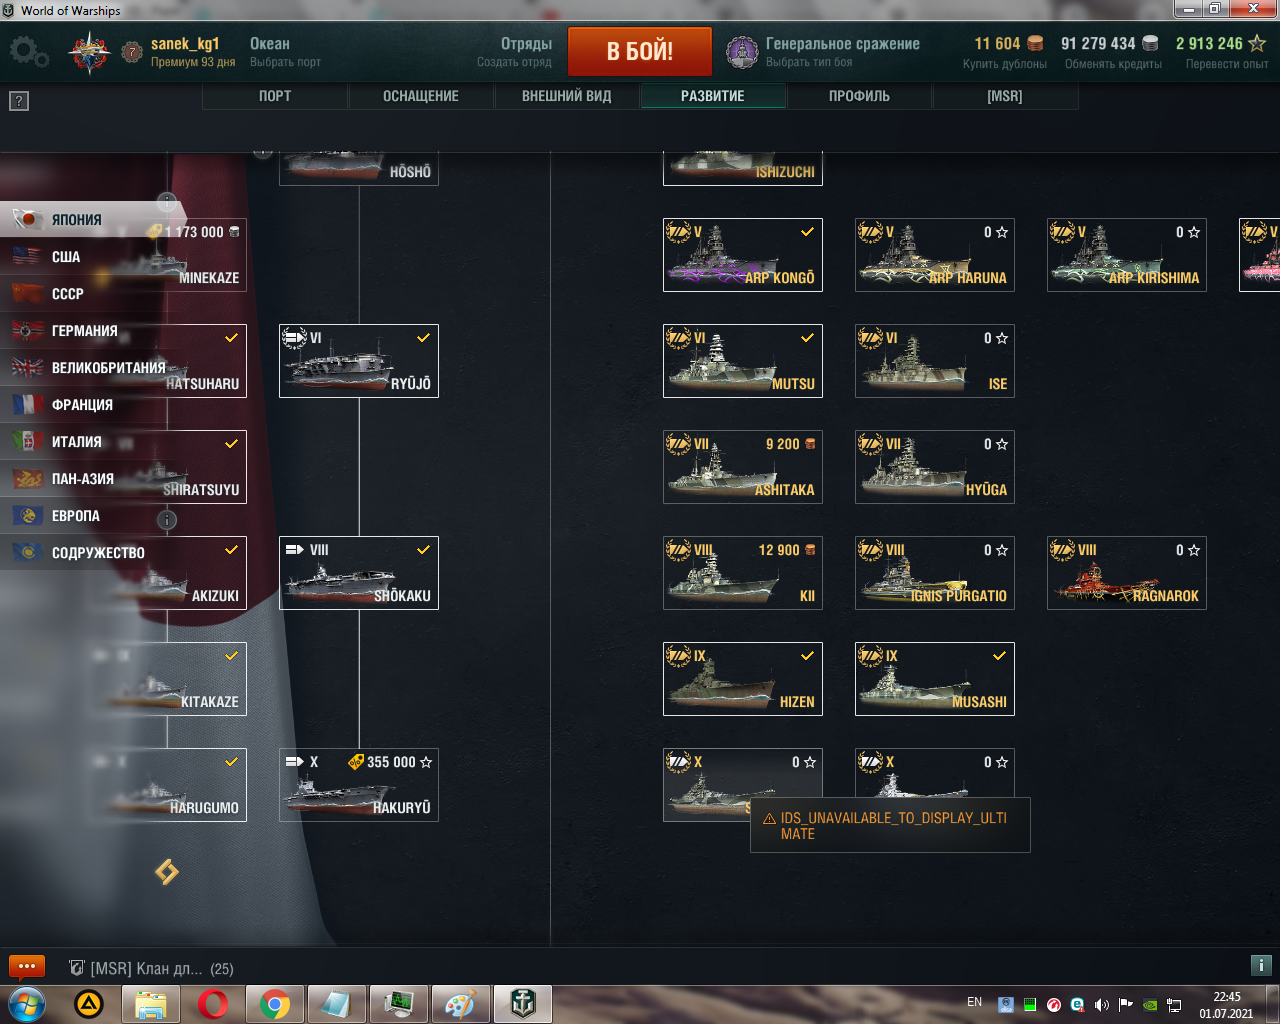Select the ARP Kongō ship tile
The height and width of the screenshot is (1024, 1280).
pyautogui.click(x=743, y=255)
